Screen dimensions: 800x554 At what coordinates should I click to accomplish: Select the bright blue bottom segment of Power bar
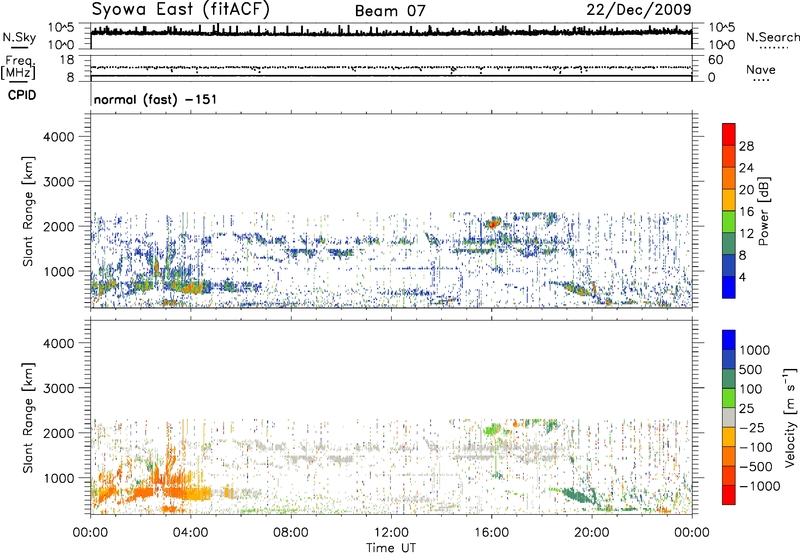tap(729, 287)
